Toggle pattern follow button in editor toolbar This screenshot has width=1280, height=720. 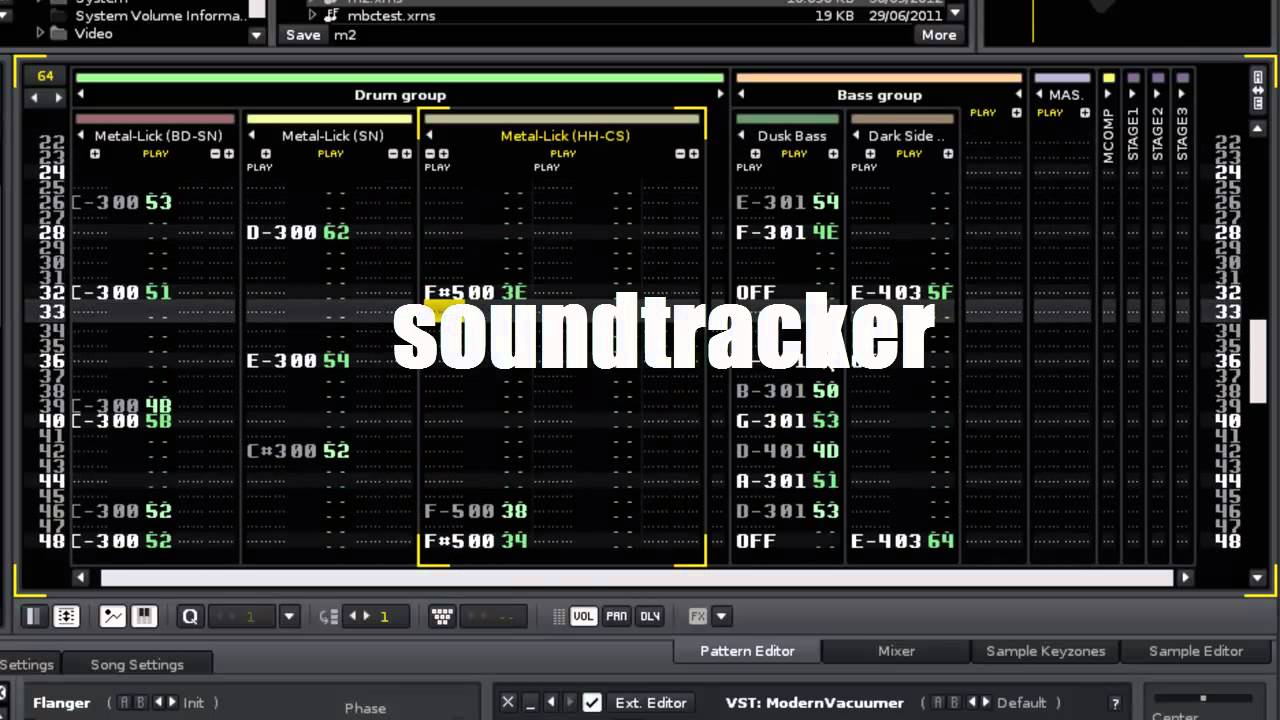[x=33, y=616]
